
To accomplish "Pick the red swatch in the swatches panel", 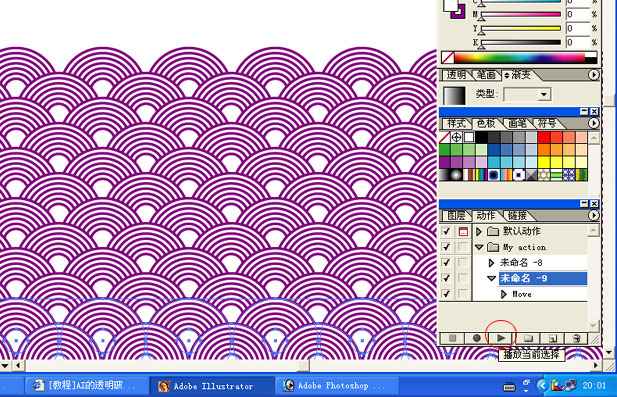I will point(544,137).
